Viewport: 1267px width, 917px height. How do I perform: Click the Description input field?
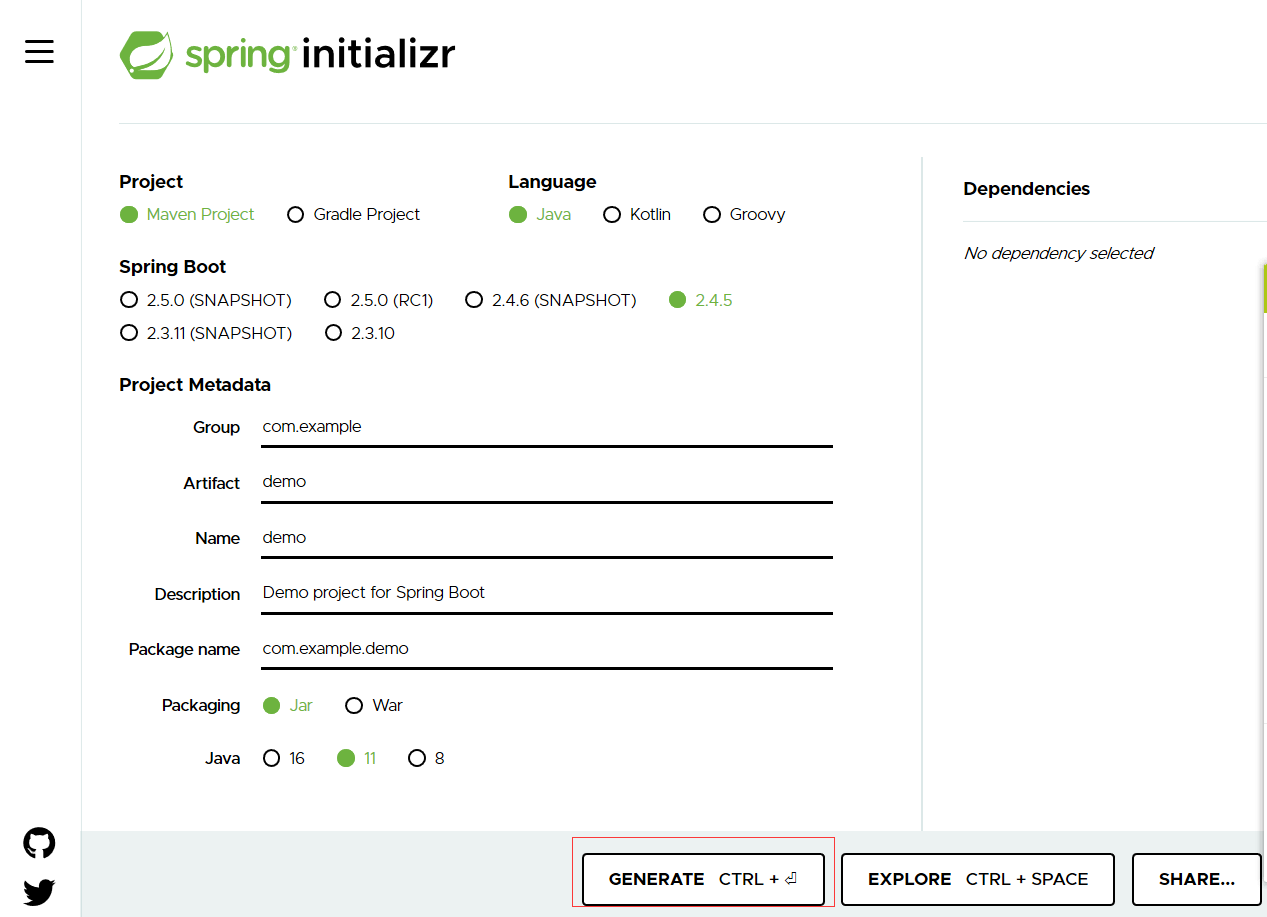547,593
